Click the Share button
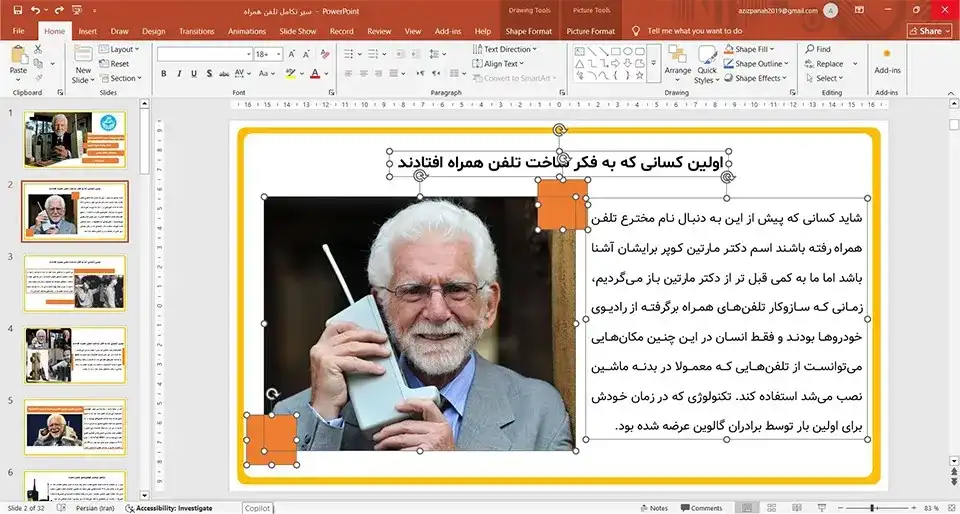 pyautogui.click(x=929, y=31)
